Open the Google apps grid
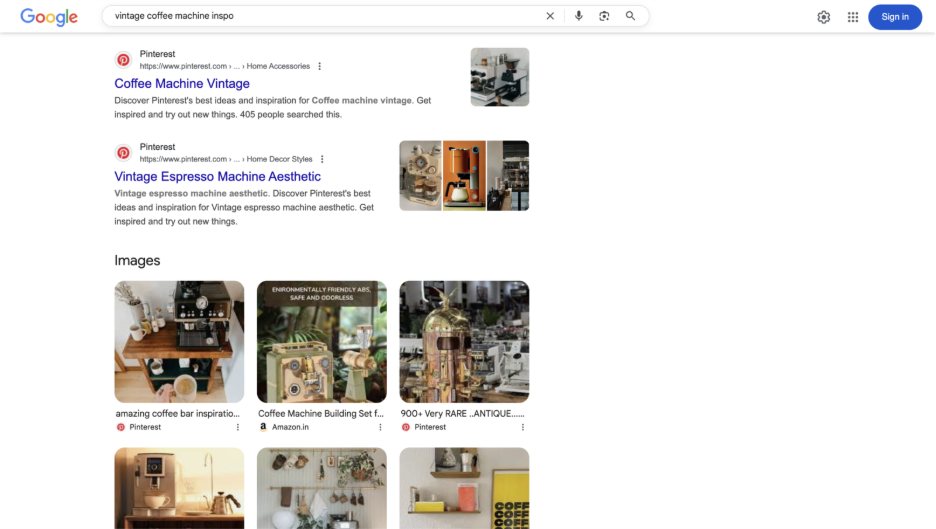Image resolution: width=936 pixels, height=529 pixels. tap(852, 17)
